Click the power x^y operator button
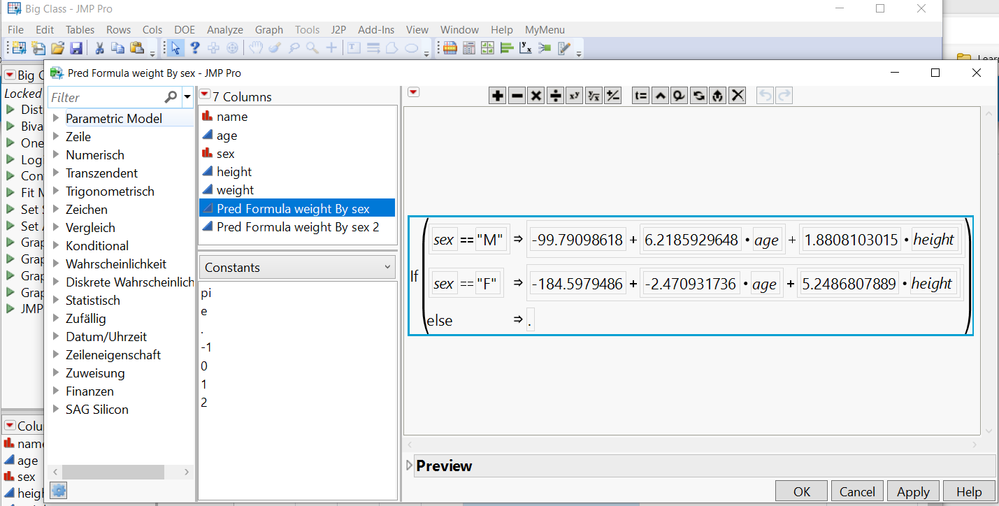 574,95
